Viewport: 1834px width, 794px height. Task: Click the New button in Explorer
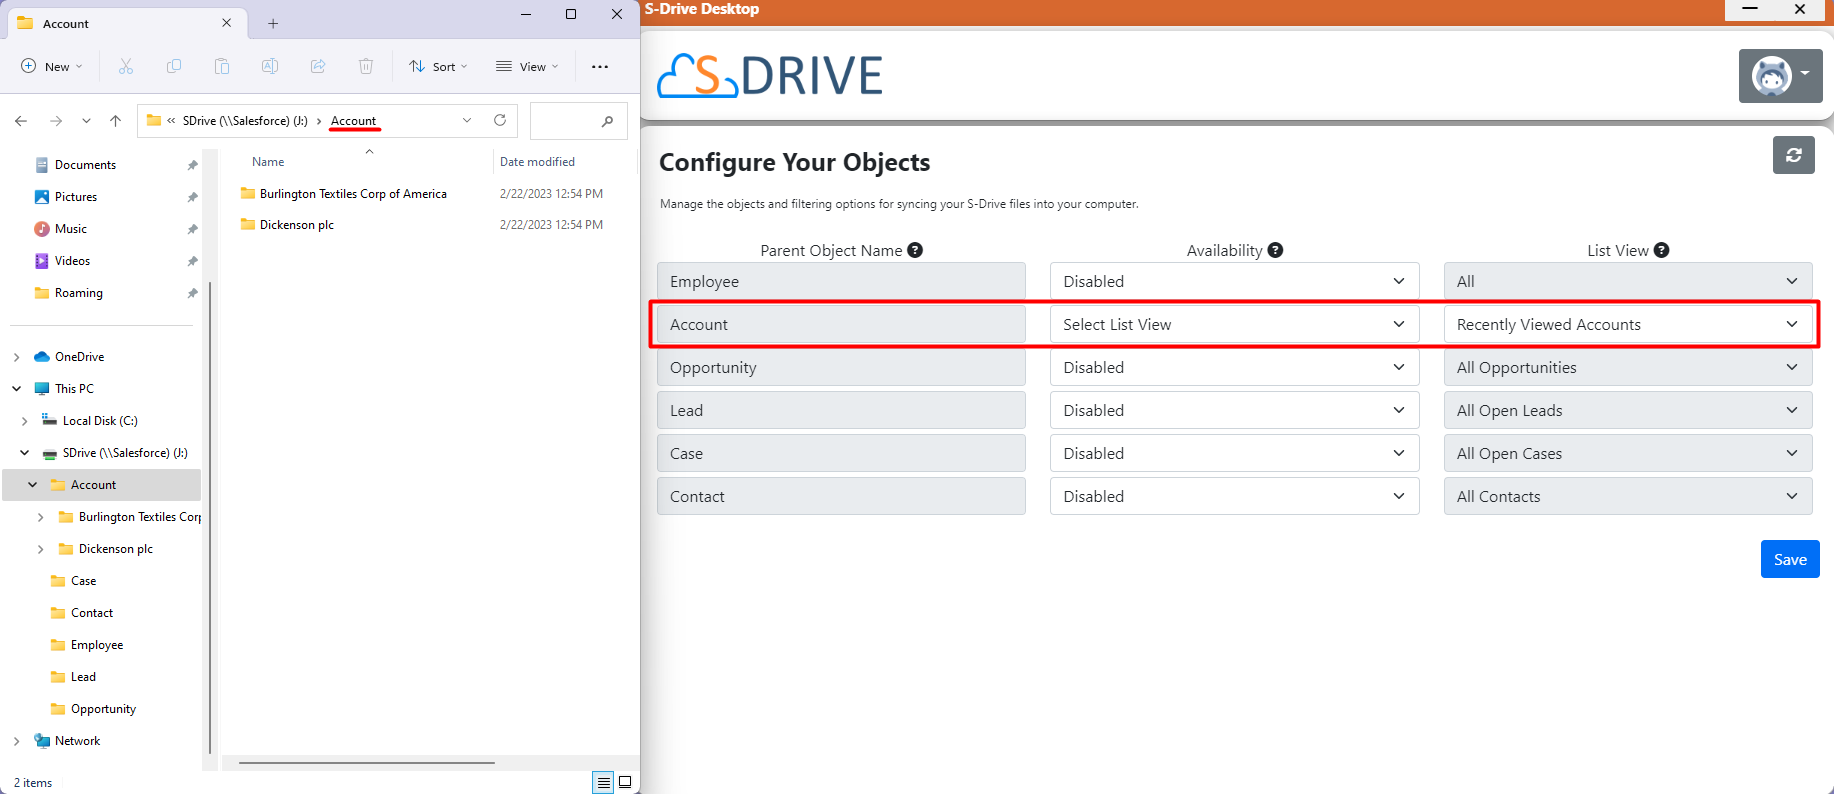[52, 67]
